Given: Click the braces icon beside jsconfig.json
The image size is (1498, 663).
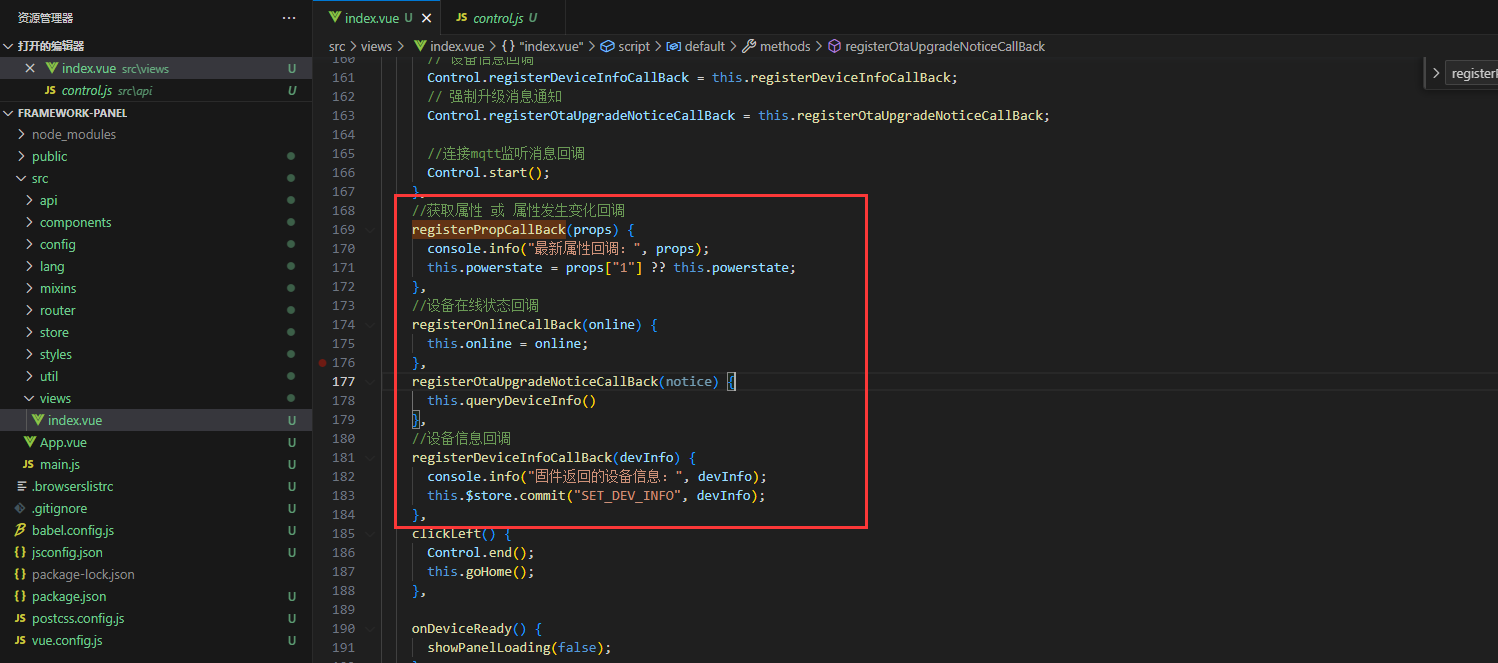Looking at the screenshot, I should pos(20,552).
